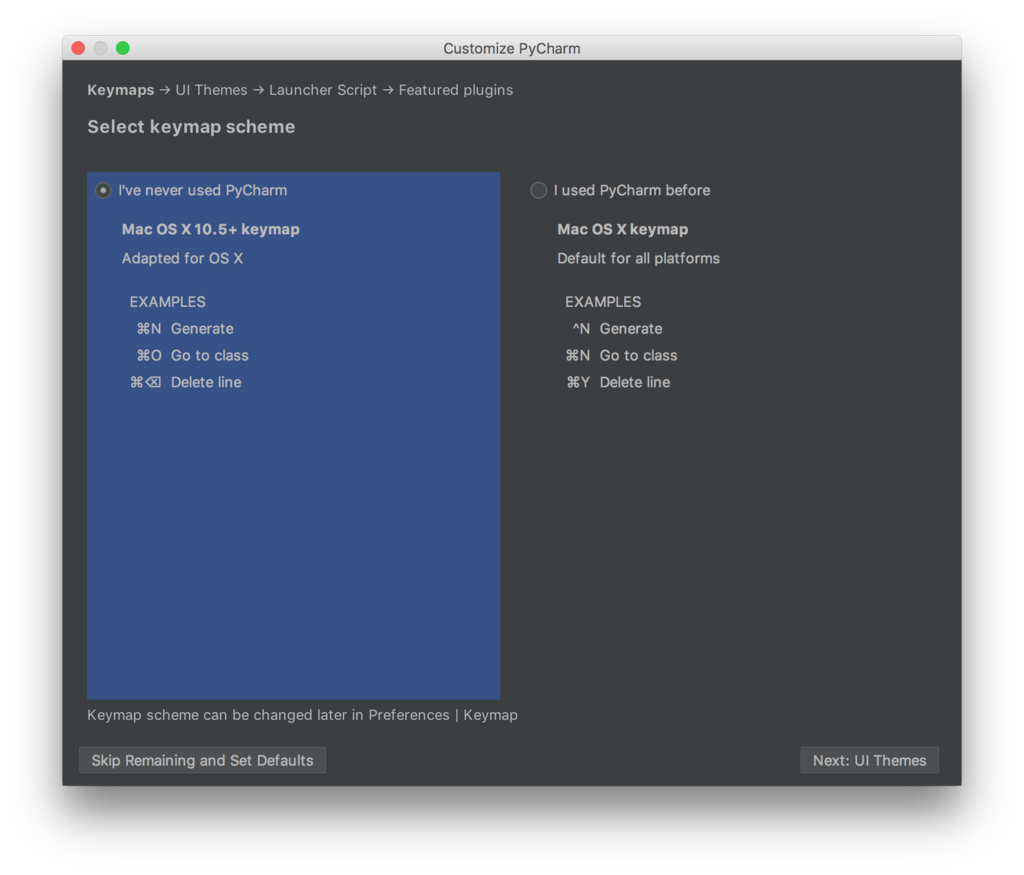Click the Keymap scheme Preferences note

pos(302,715)
